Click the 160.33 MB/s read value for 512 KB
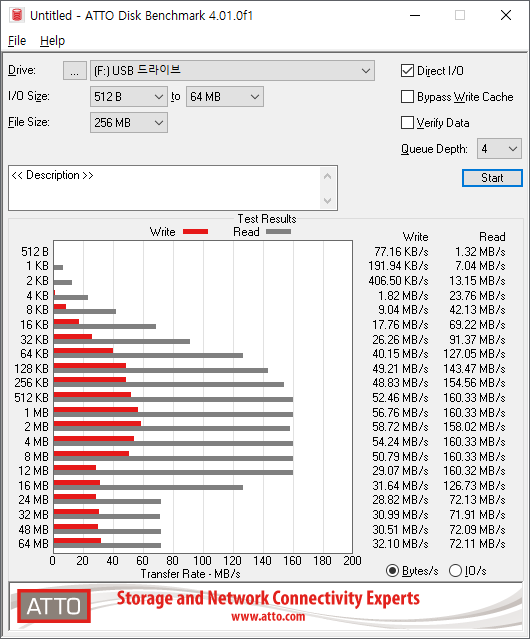 (x=474, y=398)
